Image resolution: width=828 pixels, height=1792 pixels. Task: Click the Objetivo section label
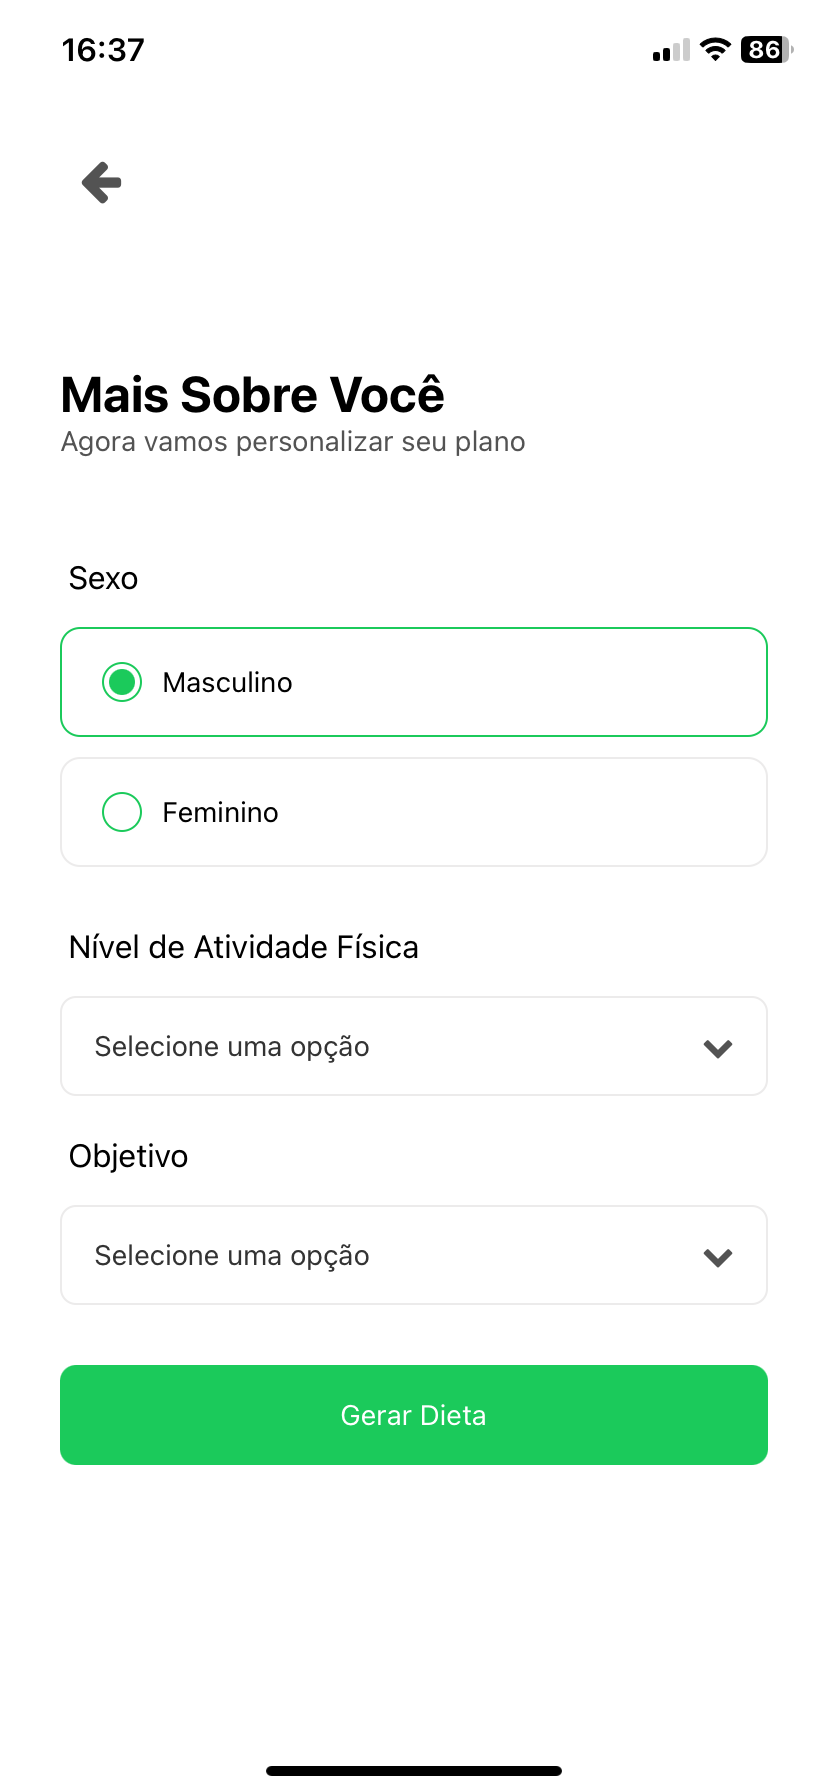click(x=128, y=1156)
